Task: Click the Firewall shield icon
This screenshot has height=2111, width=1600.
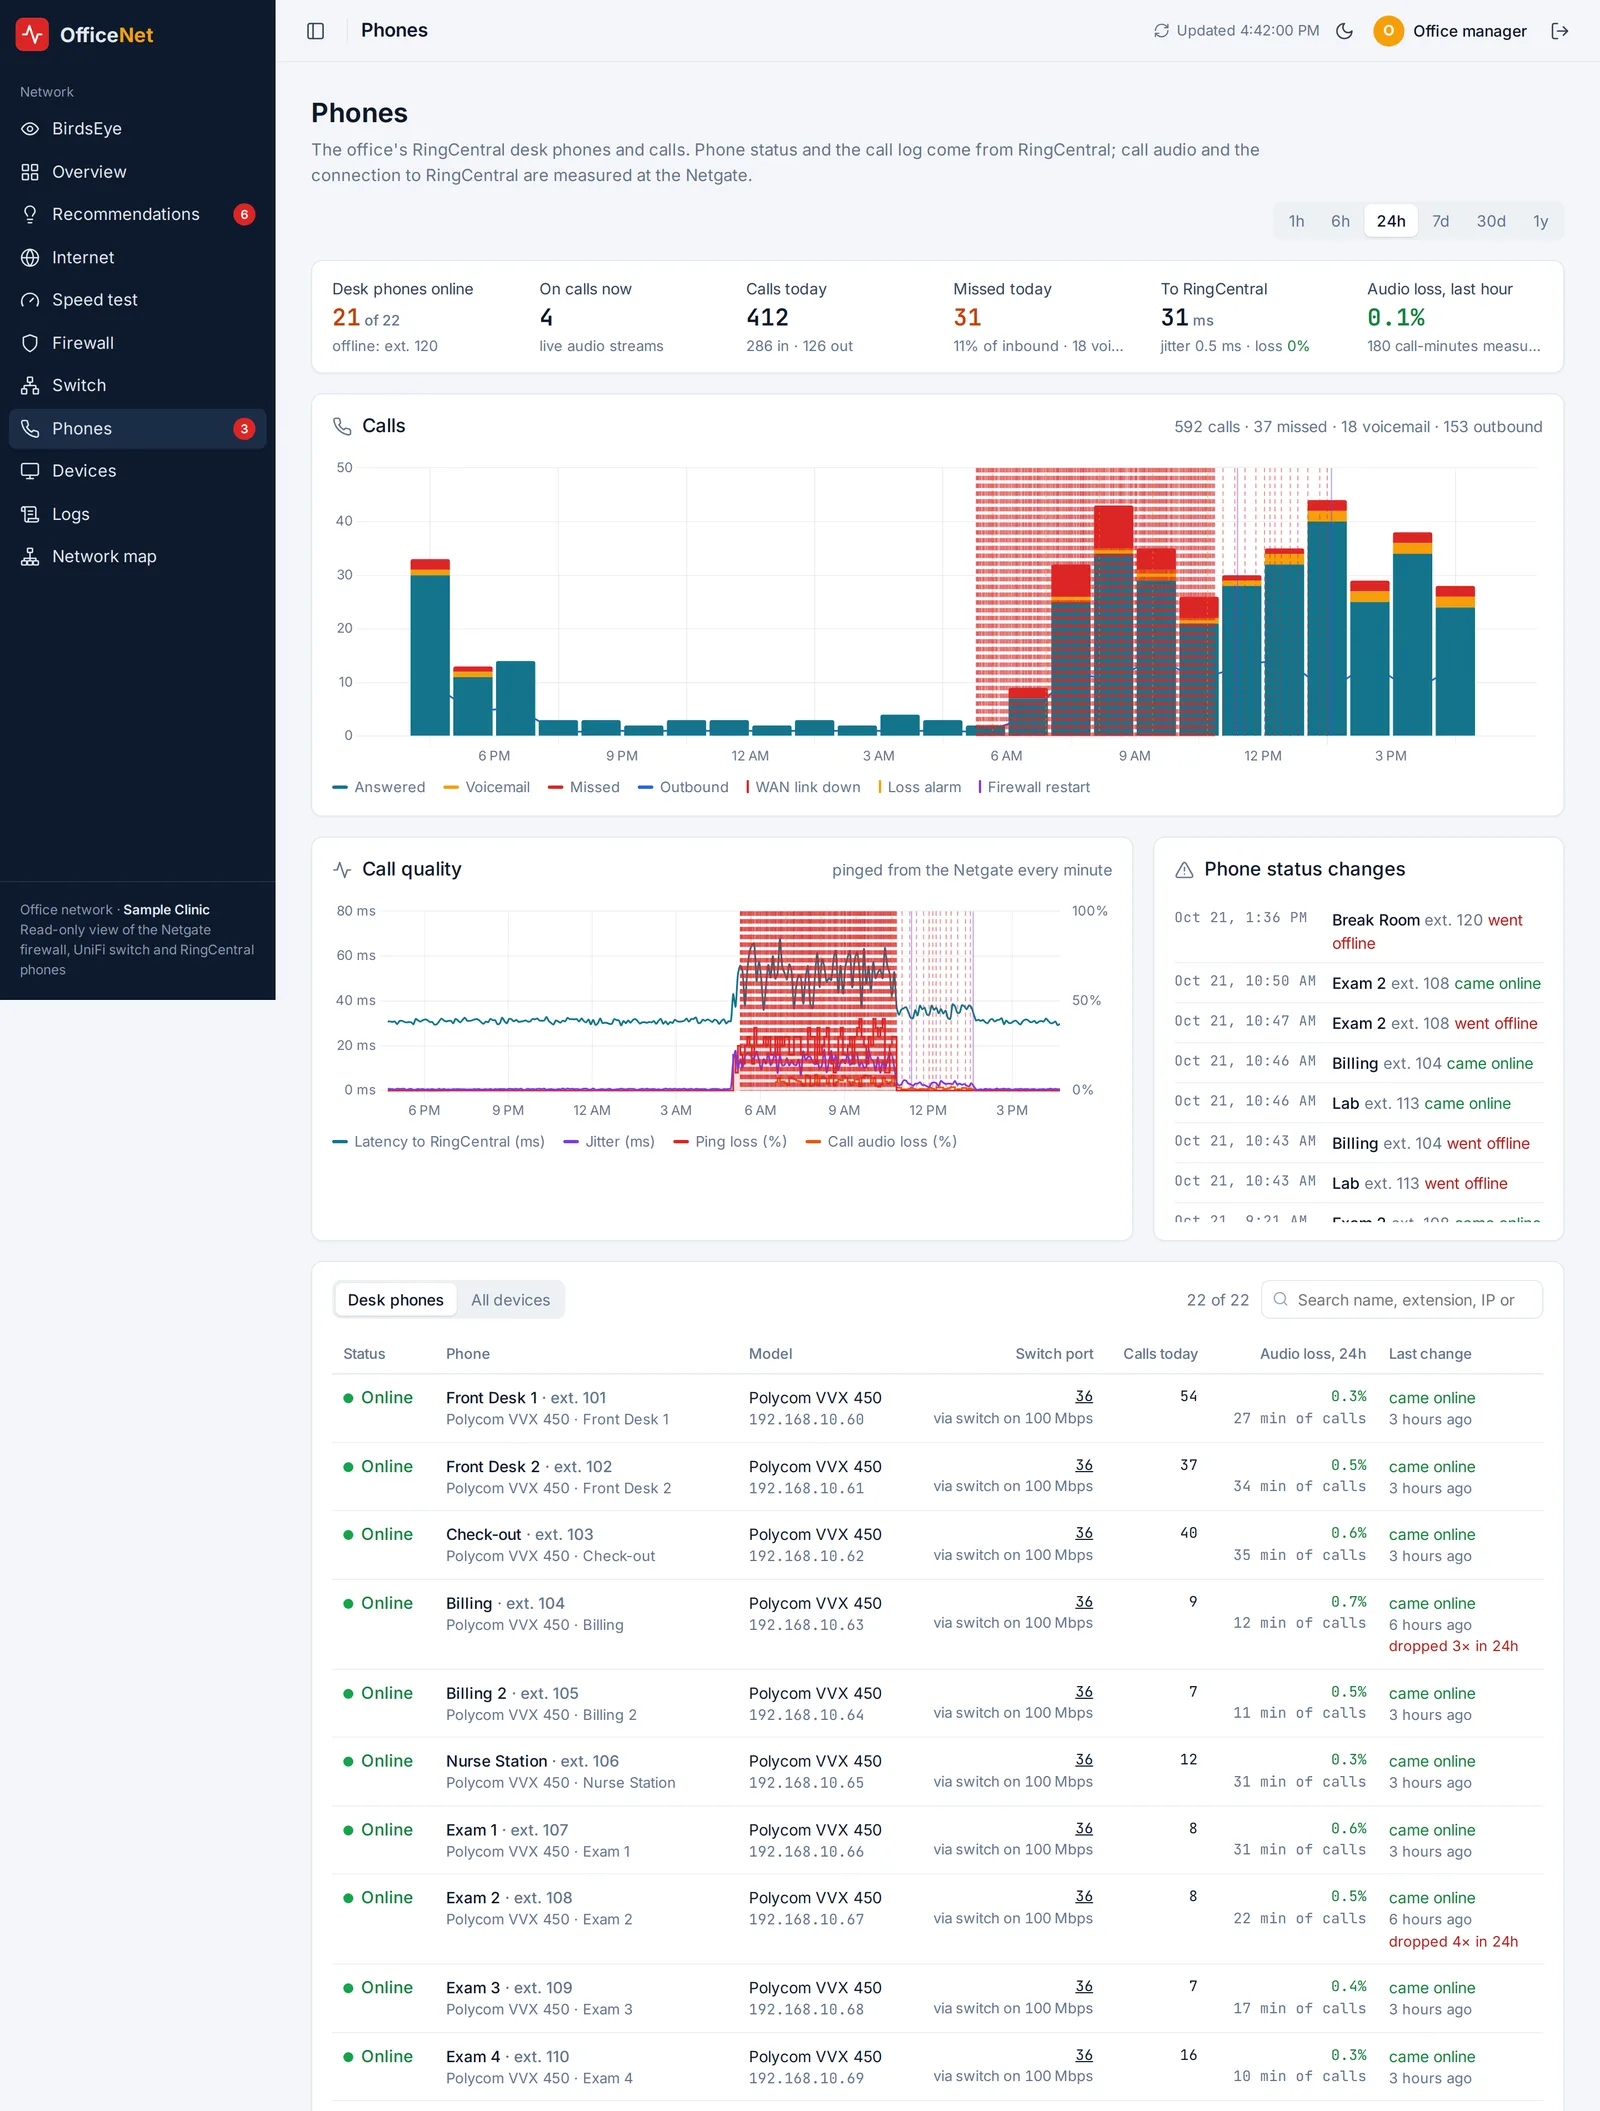Action: tap(30, 343)
